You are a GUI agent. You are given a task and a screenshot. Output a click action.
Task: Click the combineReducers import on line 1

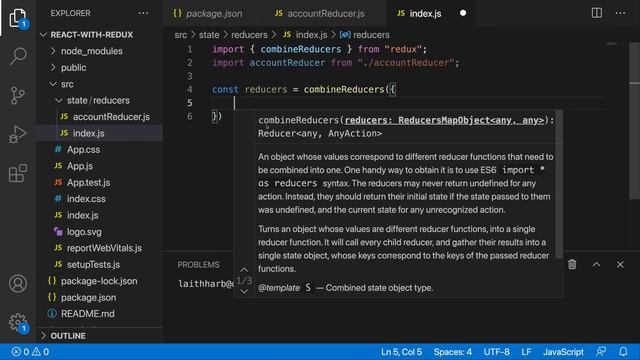click(x=300, y=49)
